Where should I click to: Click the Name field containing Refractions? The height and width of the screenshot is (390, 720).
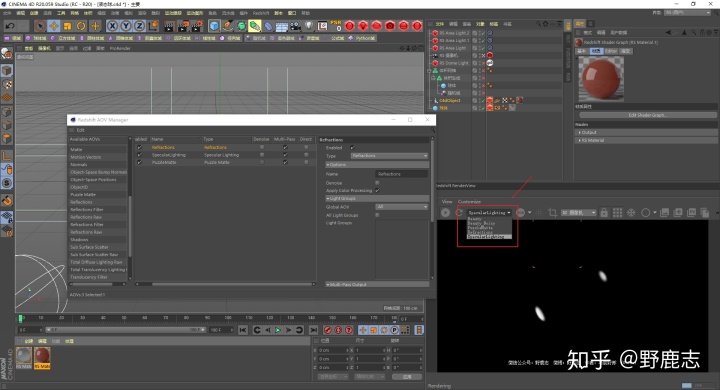[x=402, y=174]
